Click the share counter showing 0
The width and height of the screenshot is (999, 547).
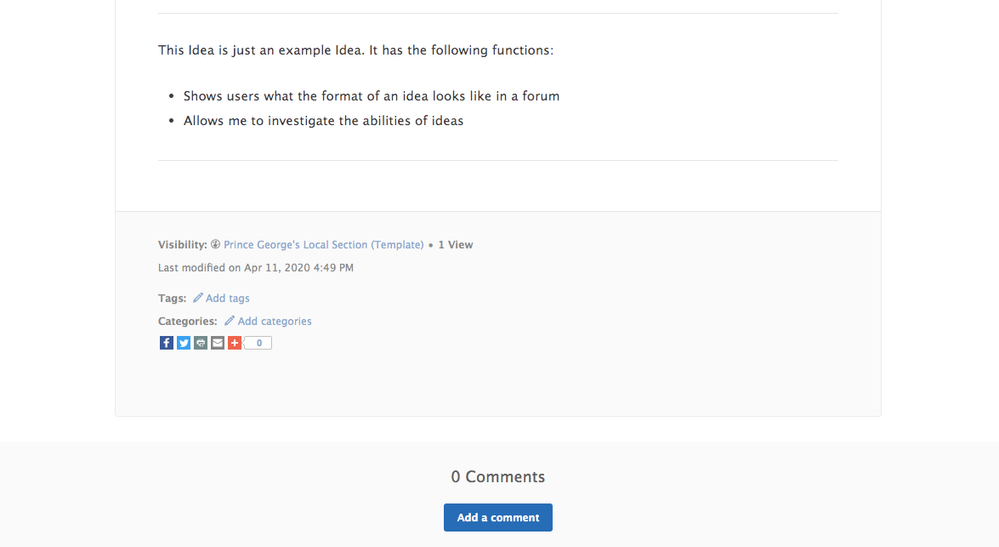point(258,343)
